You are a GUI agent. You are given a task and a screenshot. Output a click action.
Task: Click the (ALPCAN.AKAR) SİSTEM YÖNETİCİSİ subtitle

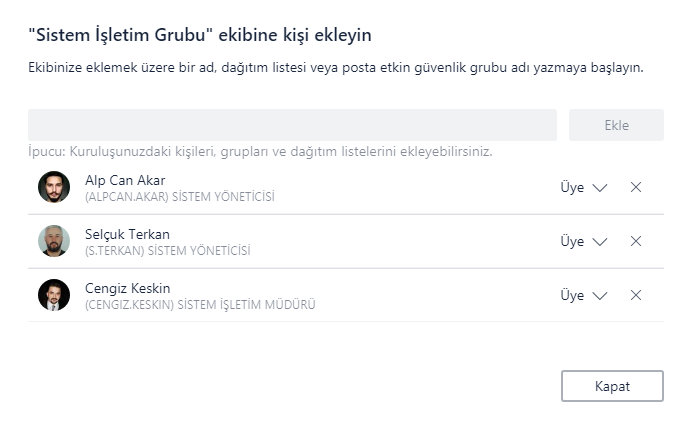179,197
